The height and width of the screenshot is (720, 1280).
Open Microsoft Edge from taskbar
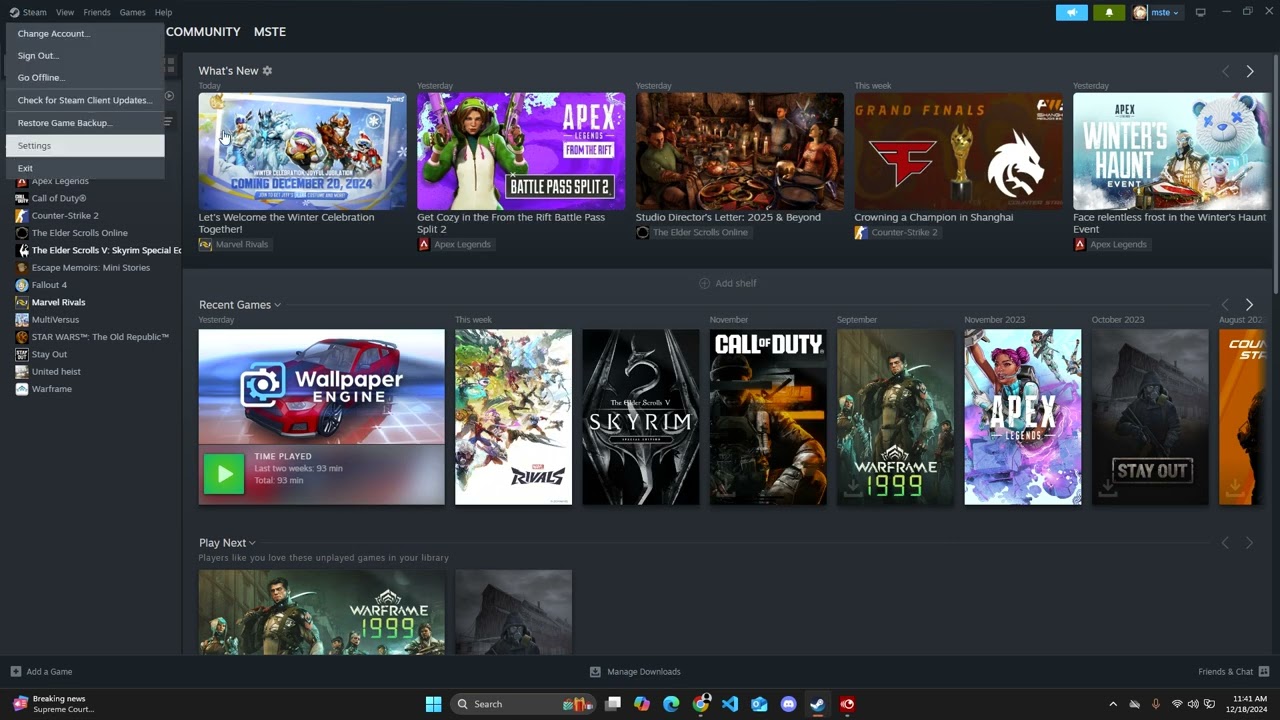pos(671,704)
